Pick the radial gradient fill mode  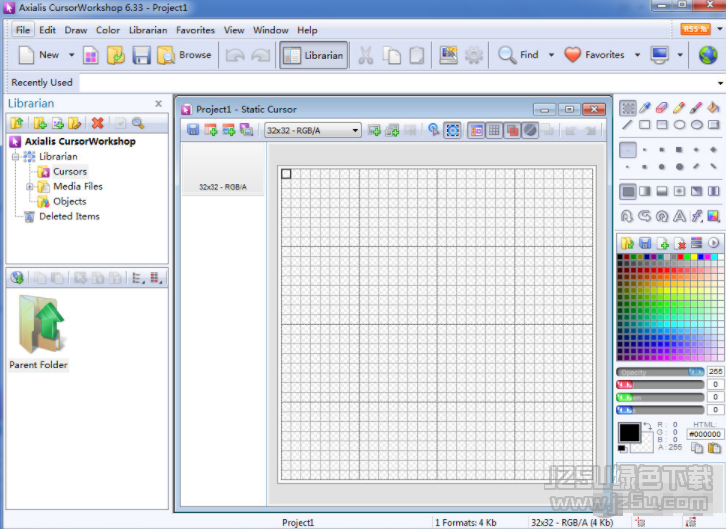[679, 191]
